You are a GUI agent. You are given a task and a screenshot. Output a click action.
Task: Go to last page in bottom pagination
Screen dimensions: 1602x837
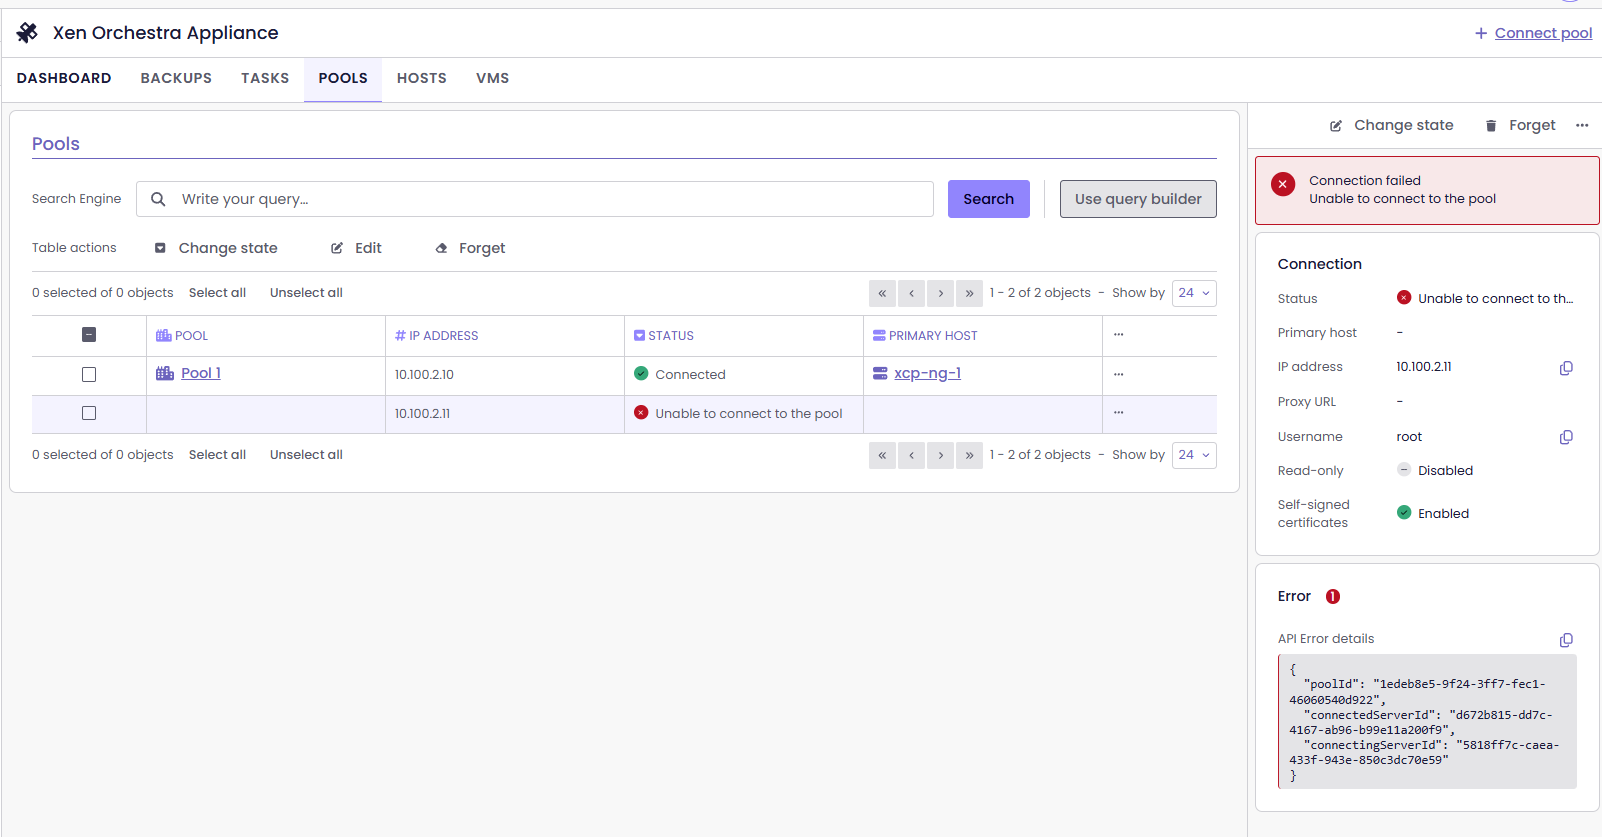click(969, 455)
